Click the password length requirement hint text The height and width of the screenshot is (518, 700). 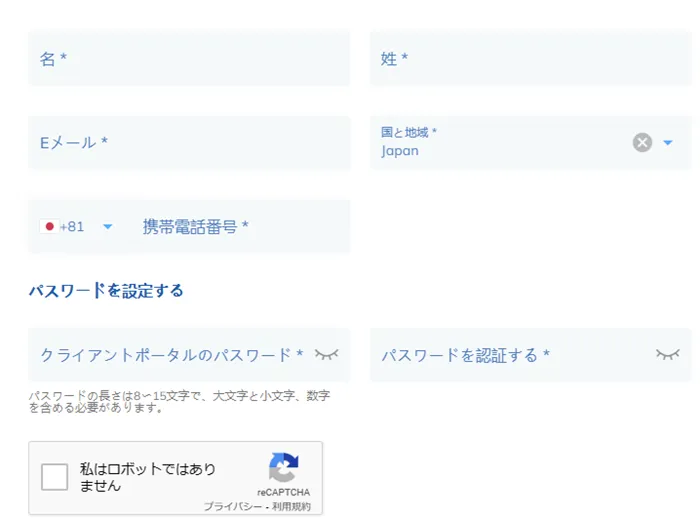pyautogui.click(x=179, y=401)
